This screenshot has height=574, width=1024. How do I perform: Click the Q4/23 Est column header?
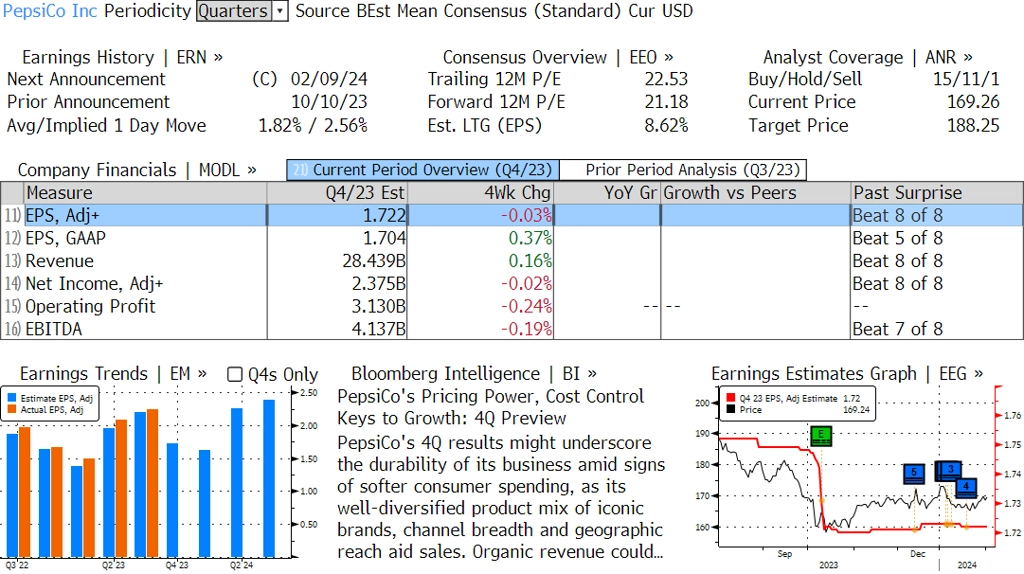(337, 193)
